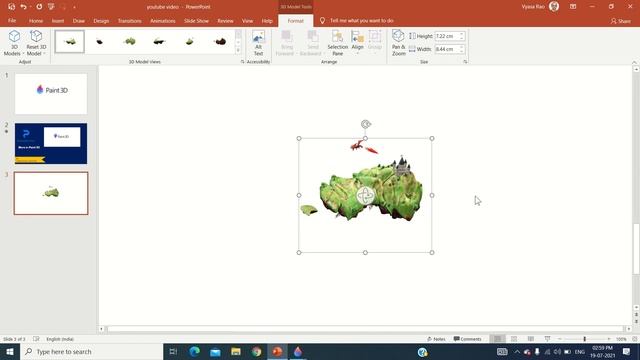Start Slide Show from status bar
640x360 pixels.
(547, 339)
